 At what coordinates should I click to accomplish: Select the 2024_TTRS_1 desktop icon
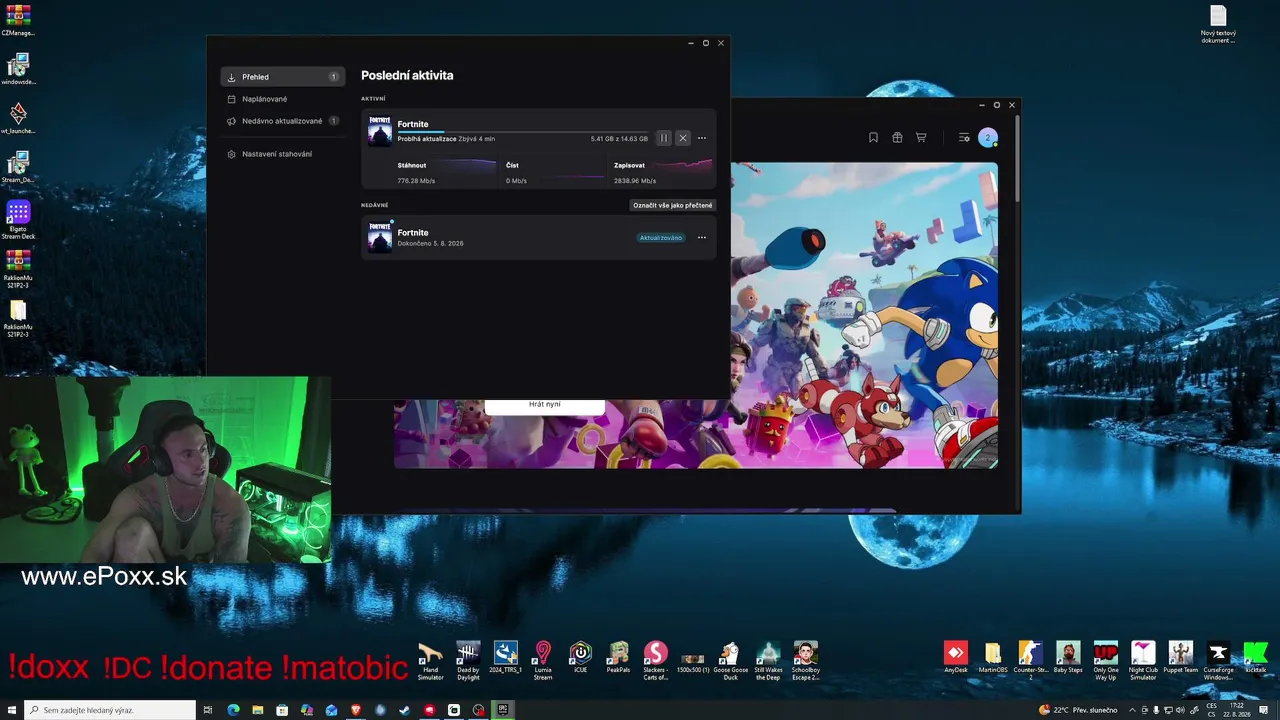pyautogui.click(x=506, y=657)
